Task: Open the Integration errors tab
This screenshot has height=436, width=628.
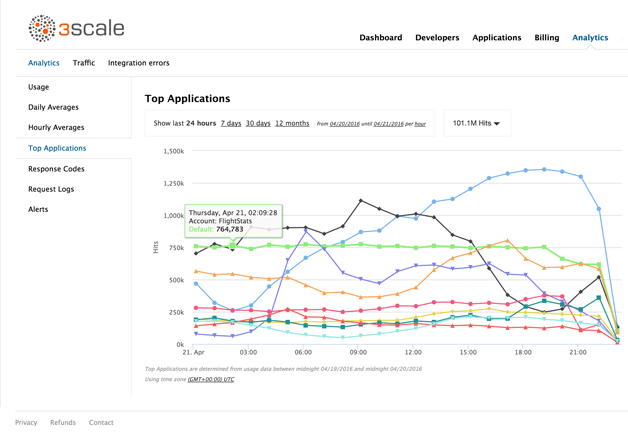Action: (x=138, y=63)
